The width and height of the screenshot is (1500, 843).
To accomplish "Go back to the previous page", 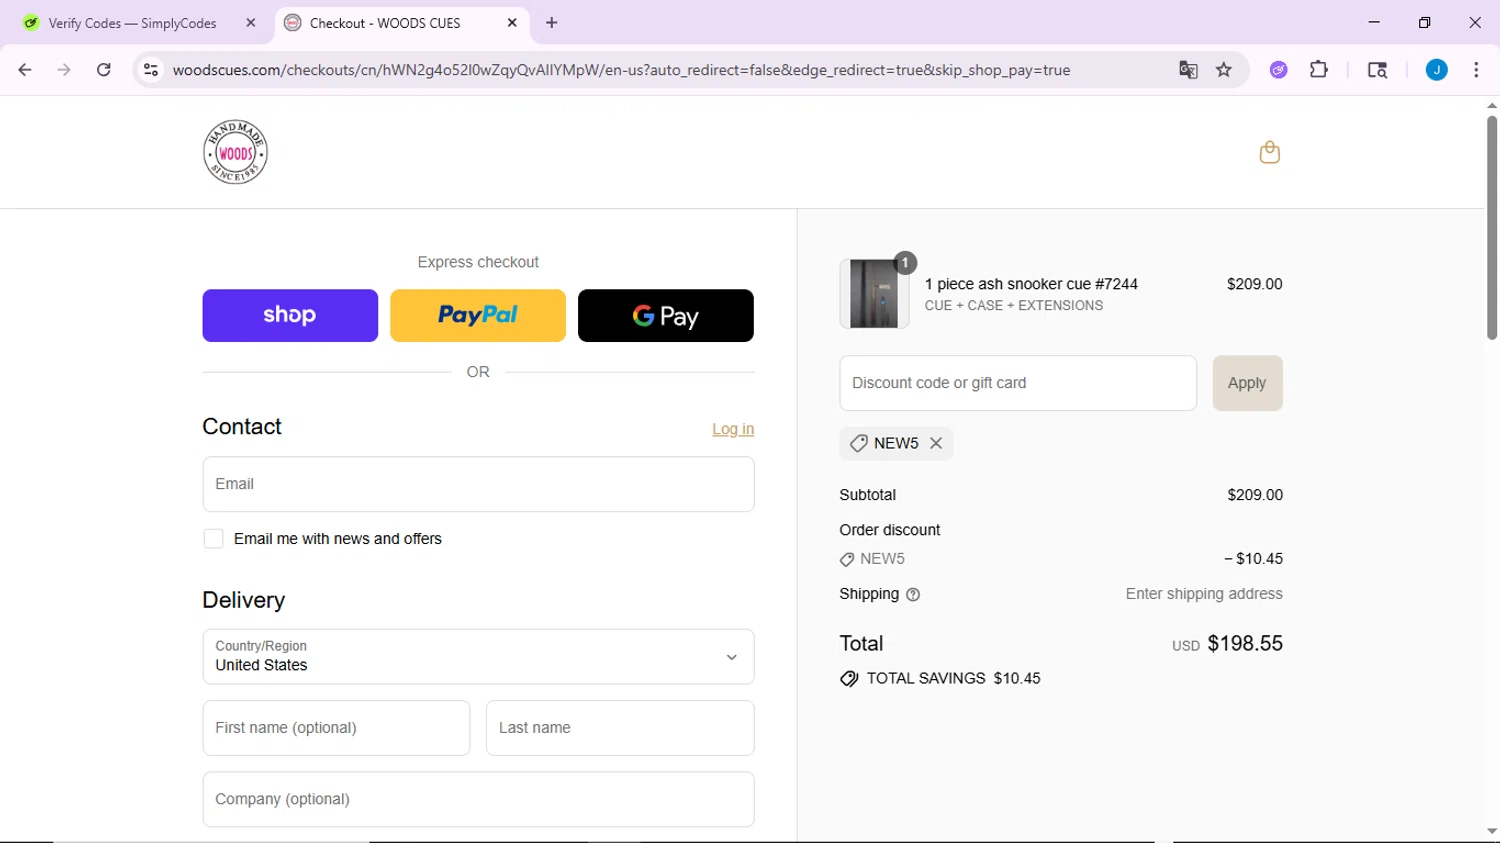I will click(25, 70).
